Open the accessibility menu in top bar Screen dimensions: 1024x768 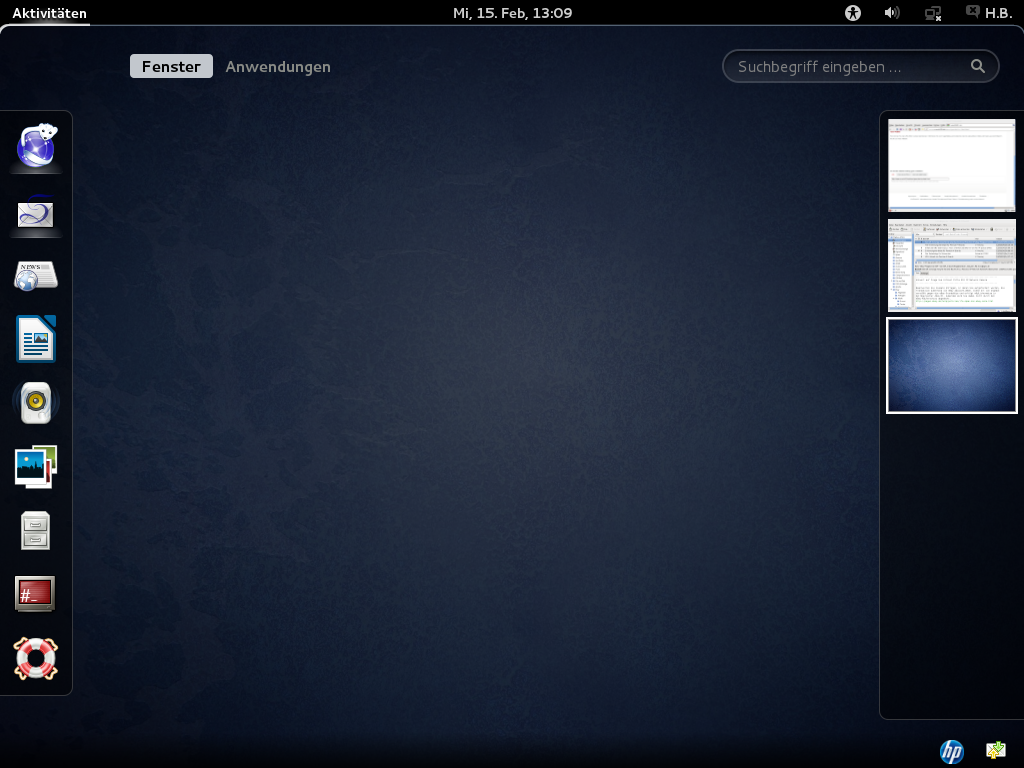(x=852, y=13)
